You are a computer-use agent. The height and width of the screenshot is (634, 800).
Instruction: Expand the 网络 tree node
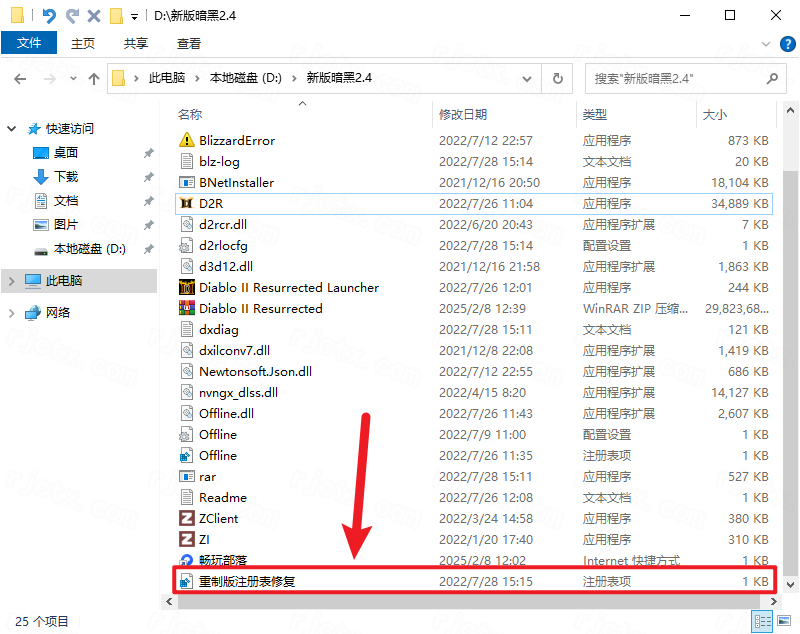pyautogui.click(x=11, y=313)
